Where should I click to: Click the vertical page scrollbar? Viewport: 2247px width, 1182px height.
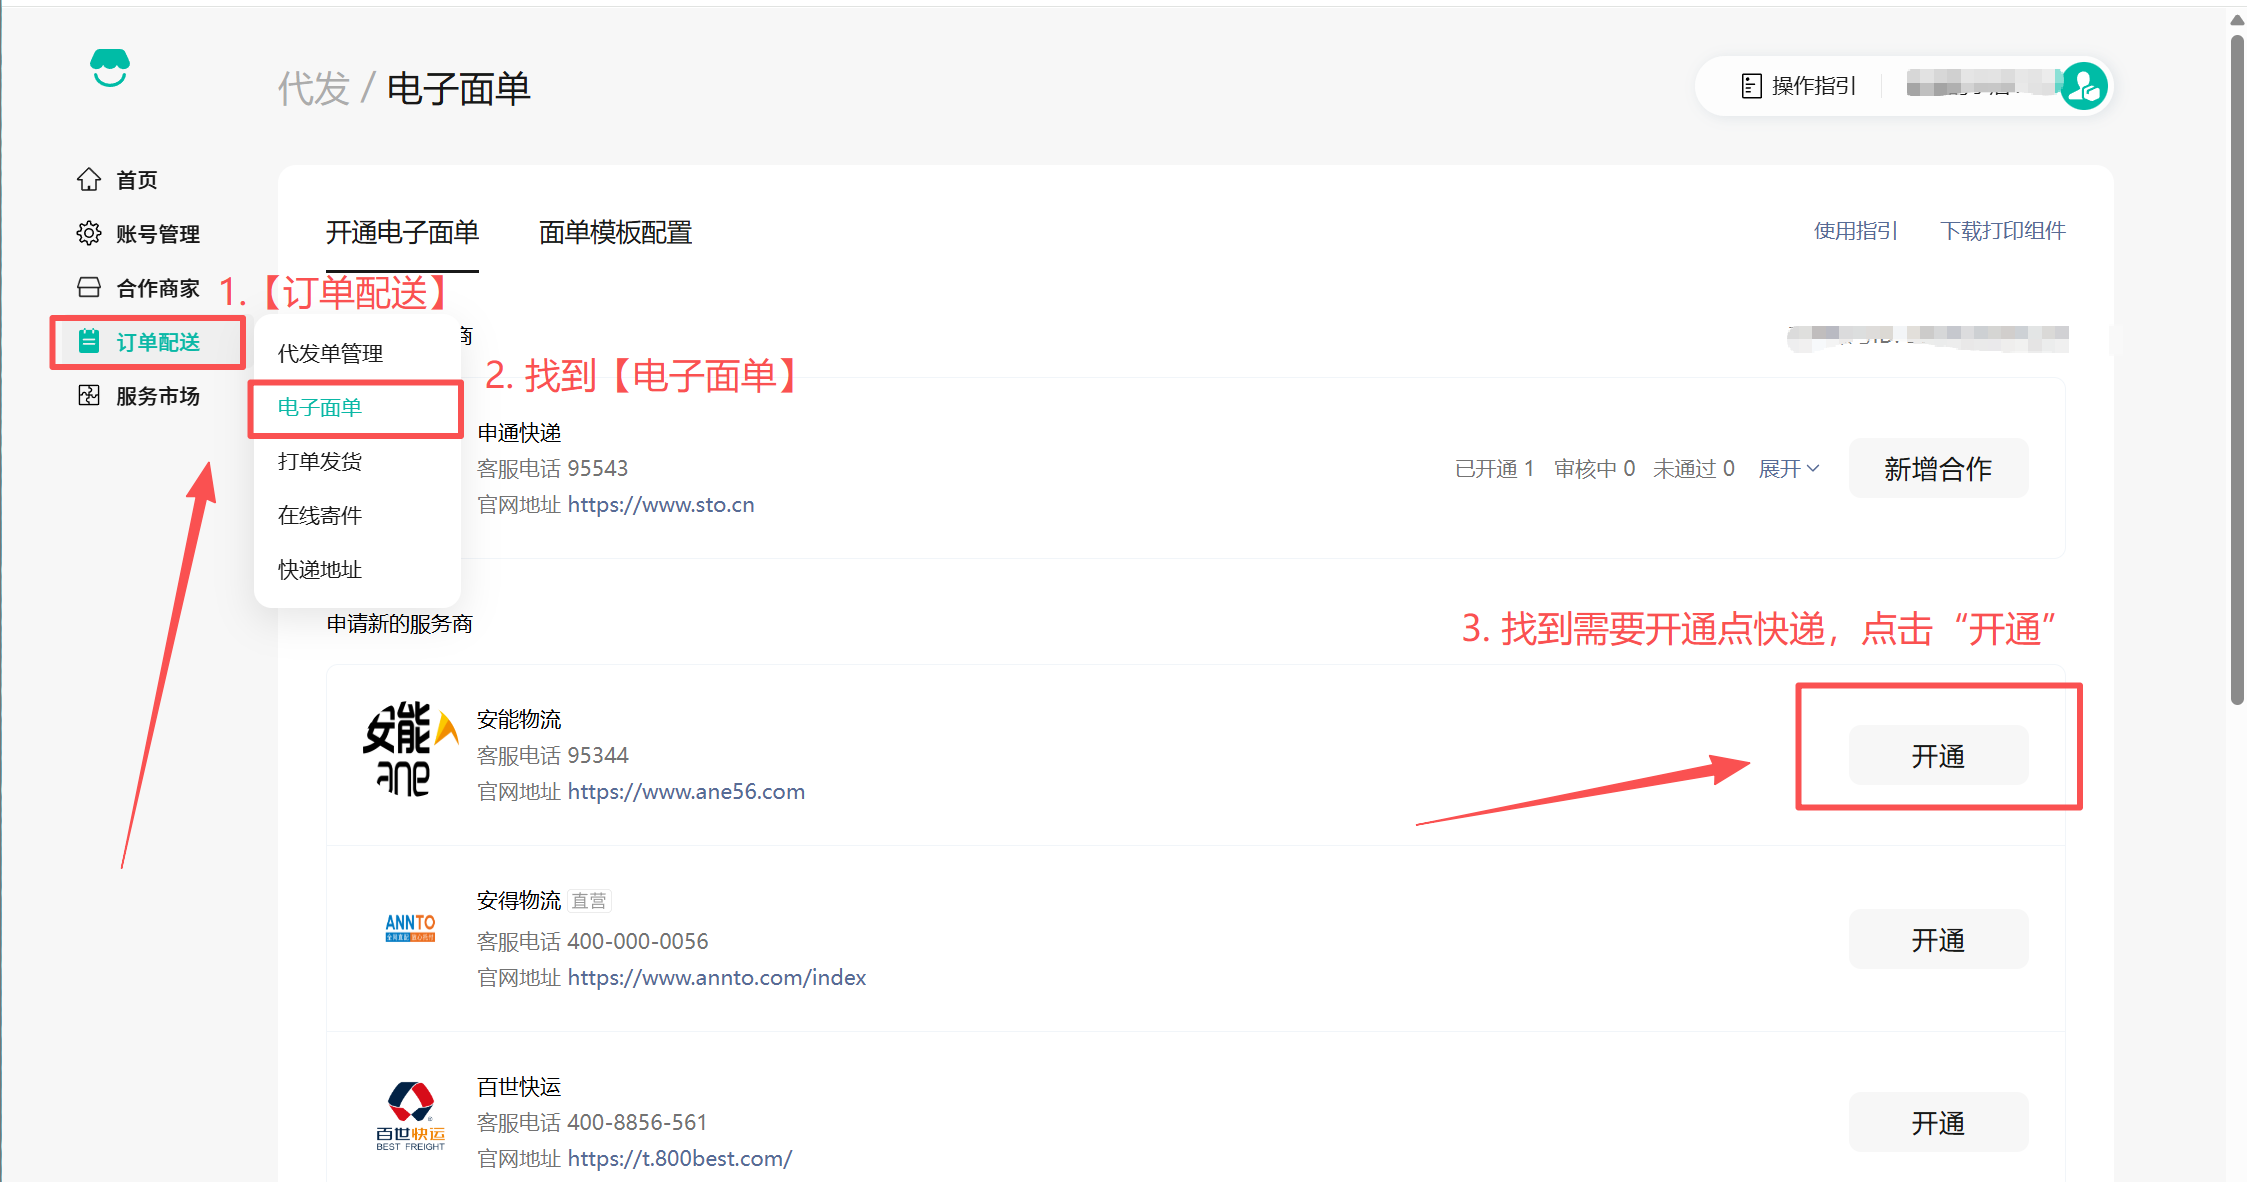click(2236, 370)
